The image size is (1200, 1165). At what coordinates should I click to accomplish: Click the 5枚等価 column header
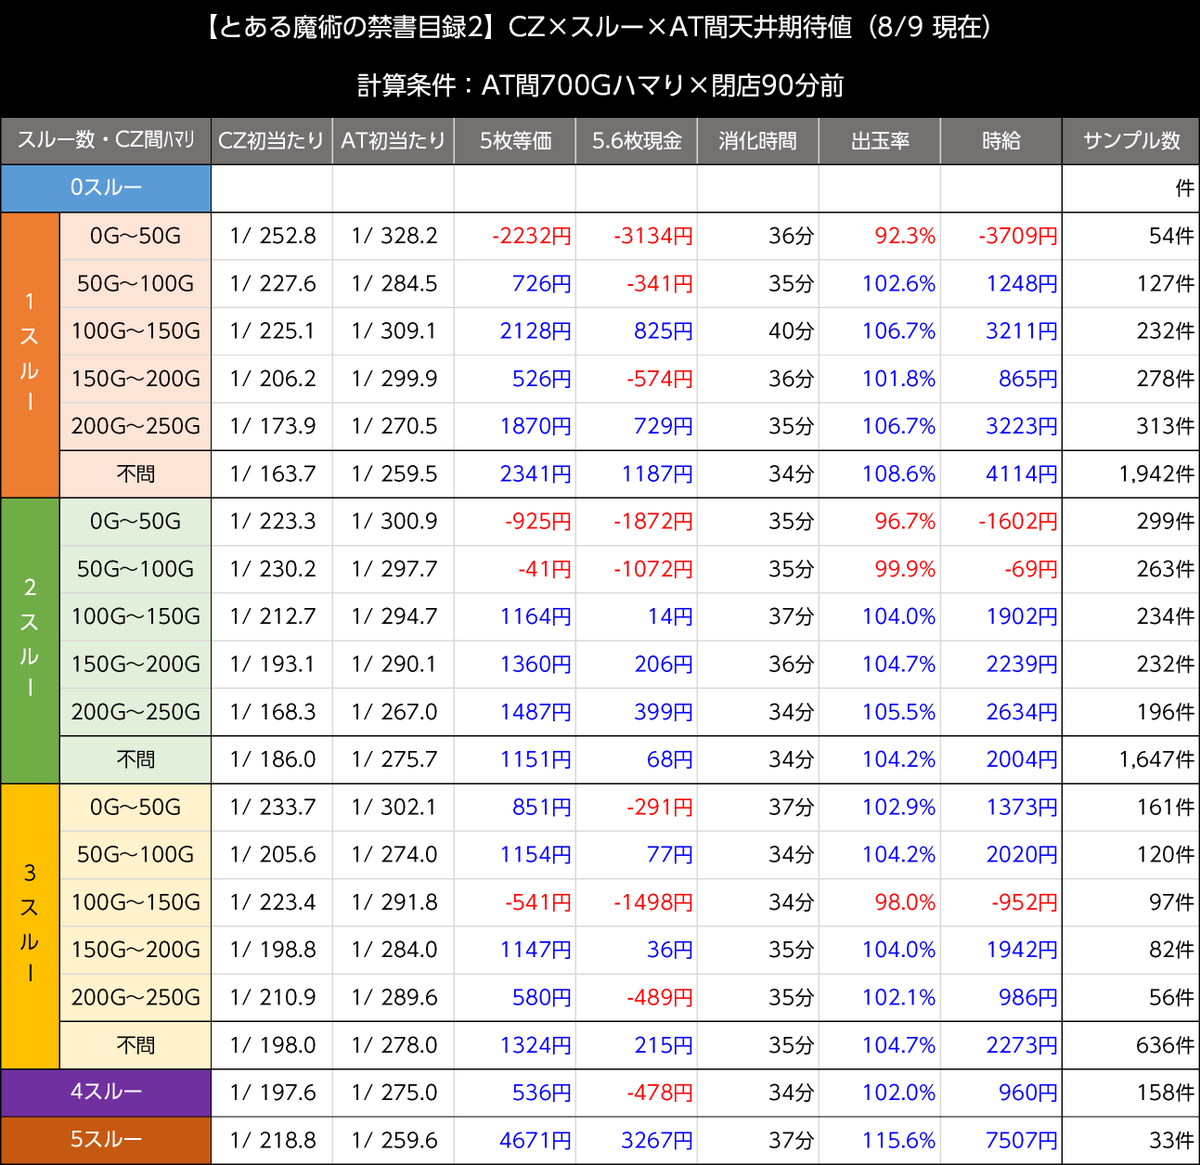515,140
